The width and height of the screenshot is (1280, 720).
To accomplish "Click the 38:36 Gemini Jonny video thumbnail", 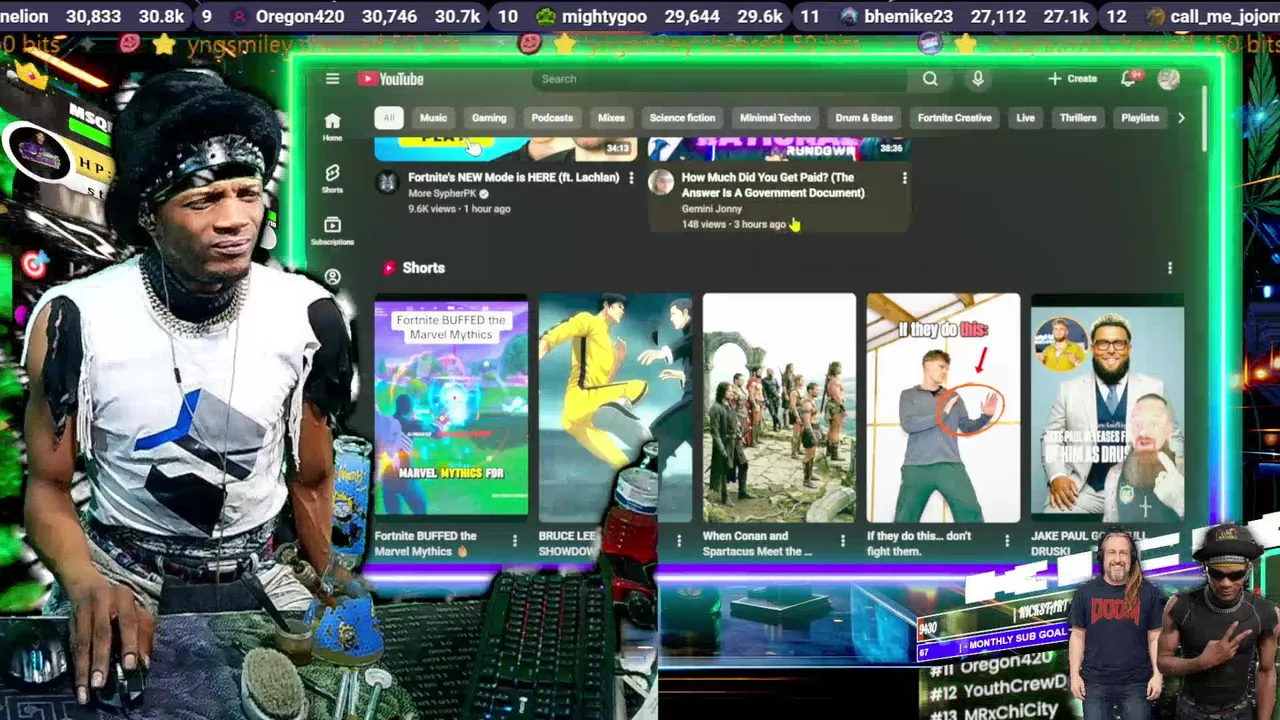I will [x=779, y=150].
